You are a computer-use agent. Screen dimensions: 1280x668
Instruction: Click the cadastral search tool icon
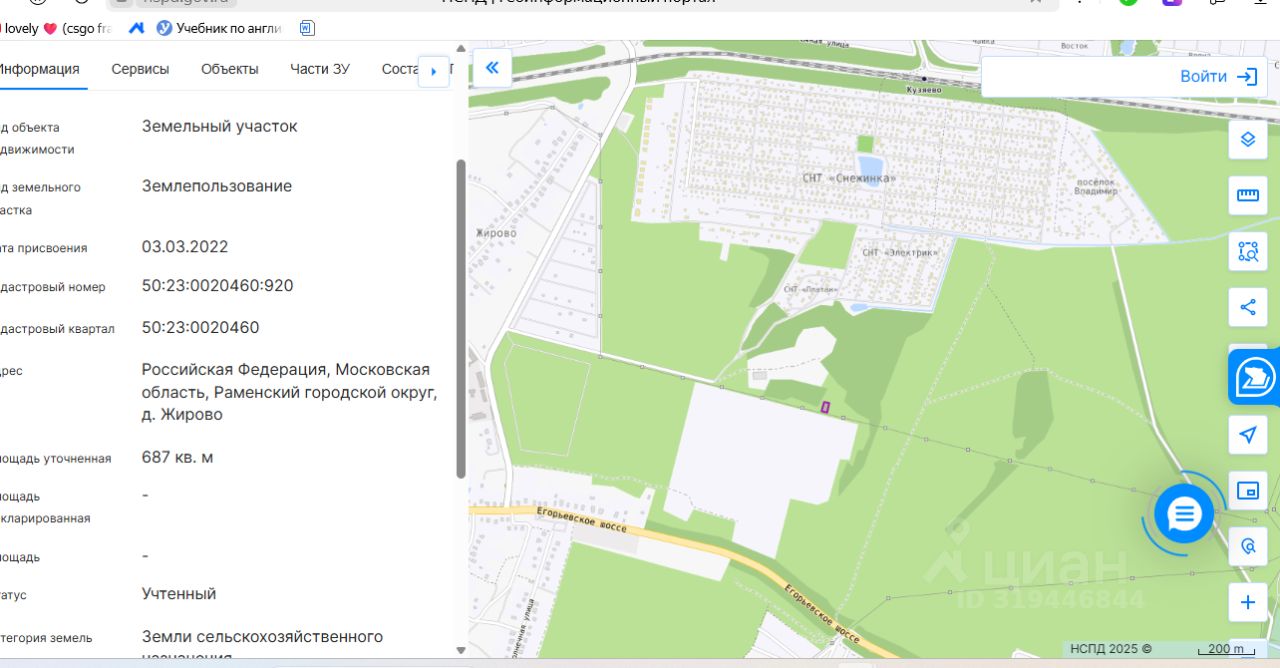point(1247,546)
